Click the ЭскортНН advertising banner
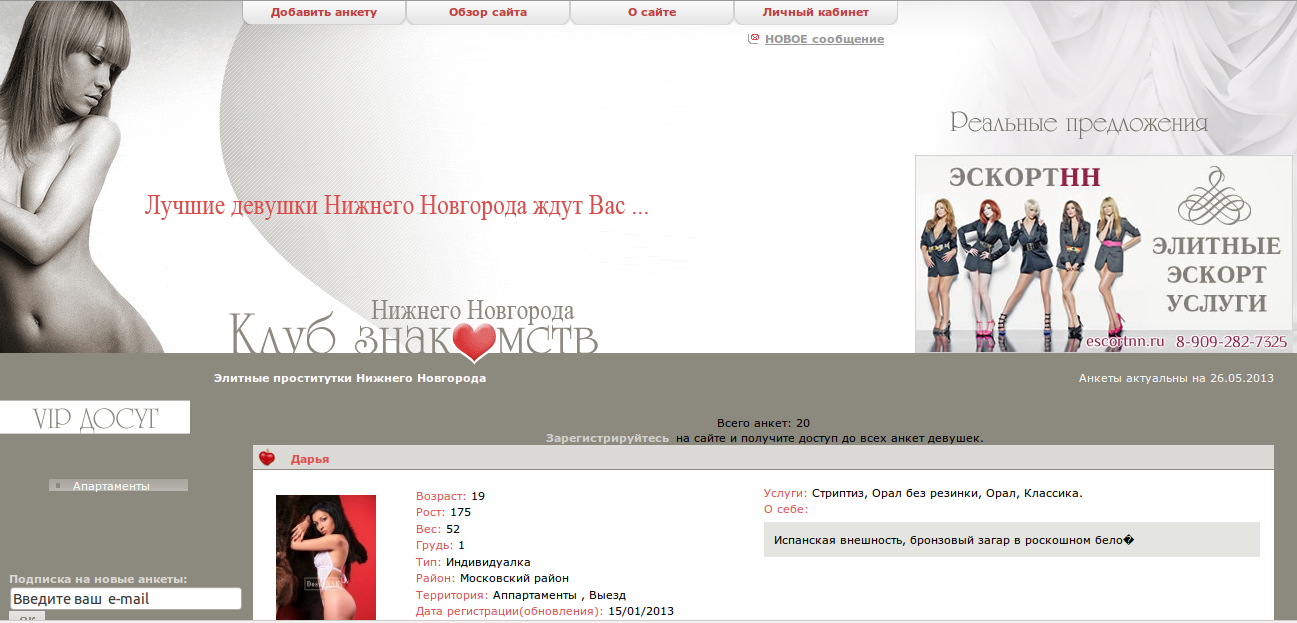The height and width of the screenshot is (623, 1297). [x=1104, y=253]
